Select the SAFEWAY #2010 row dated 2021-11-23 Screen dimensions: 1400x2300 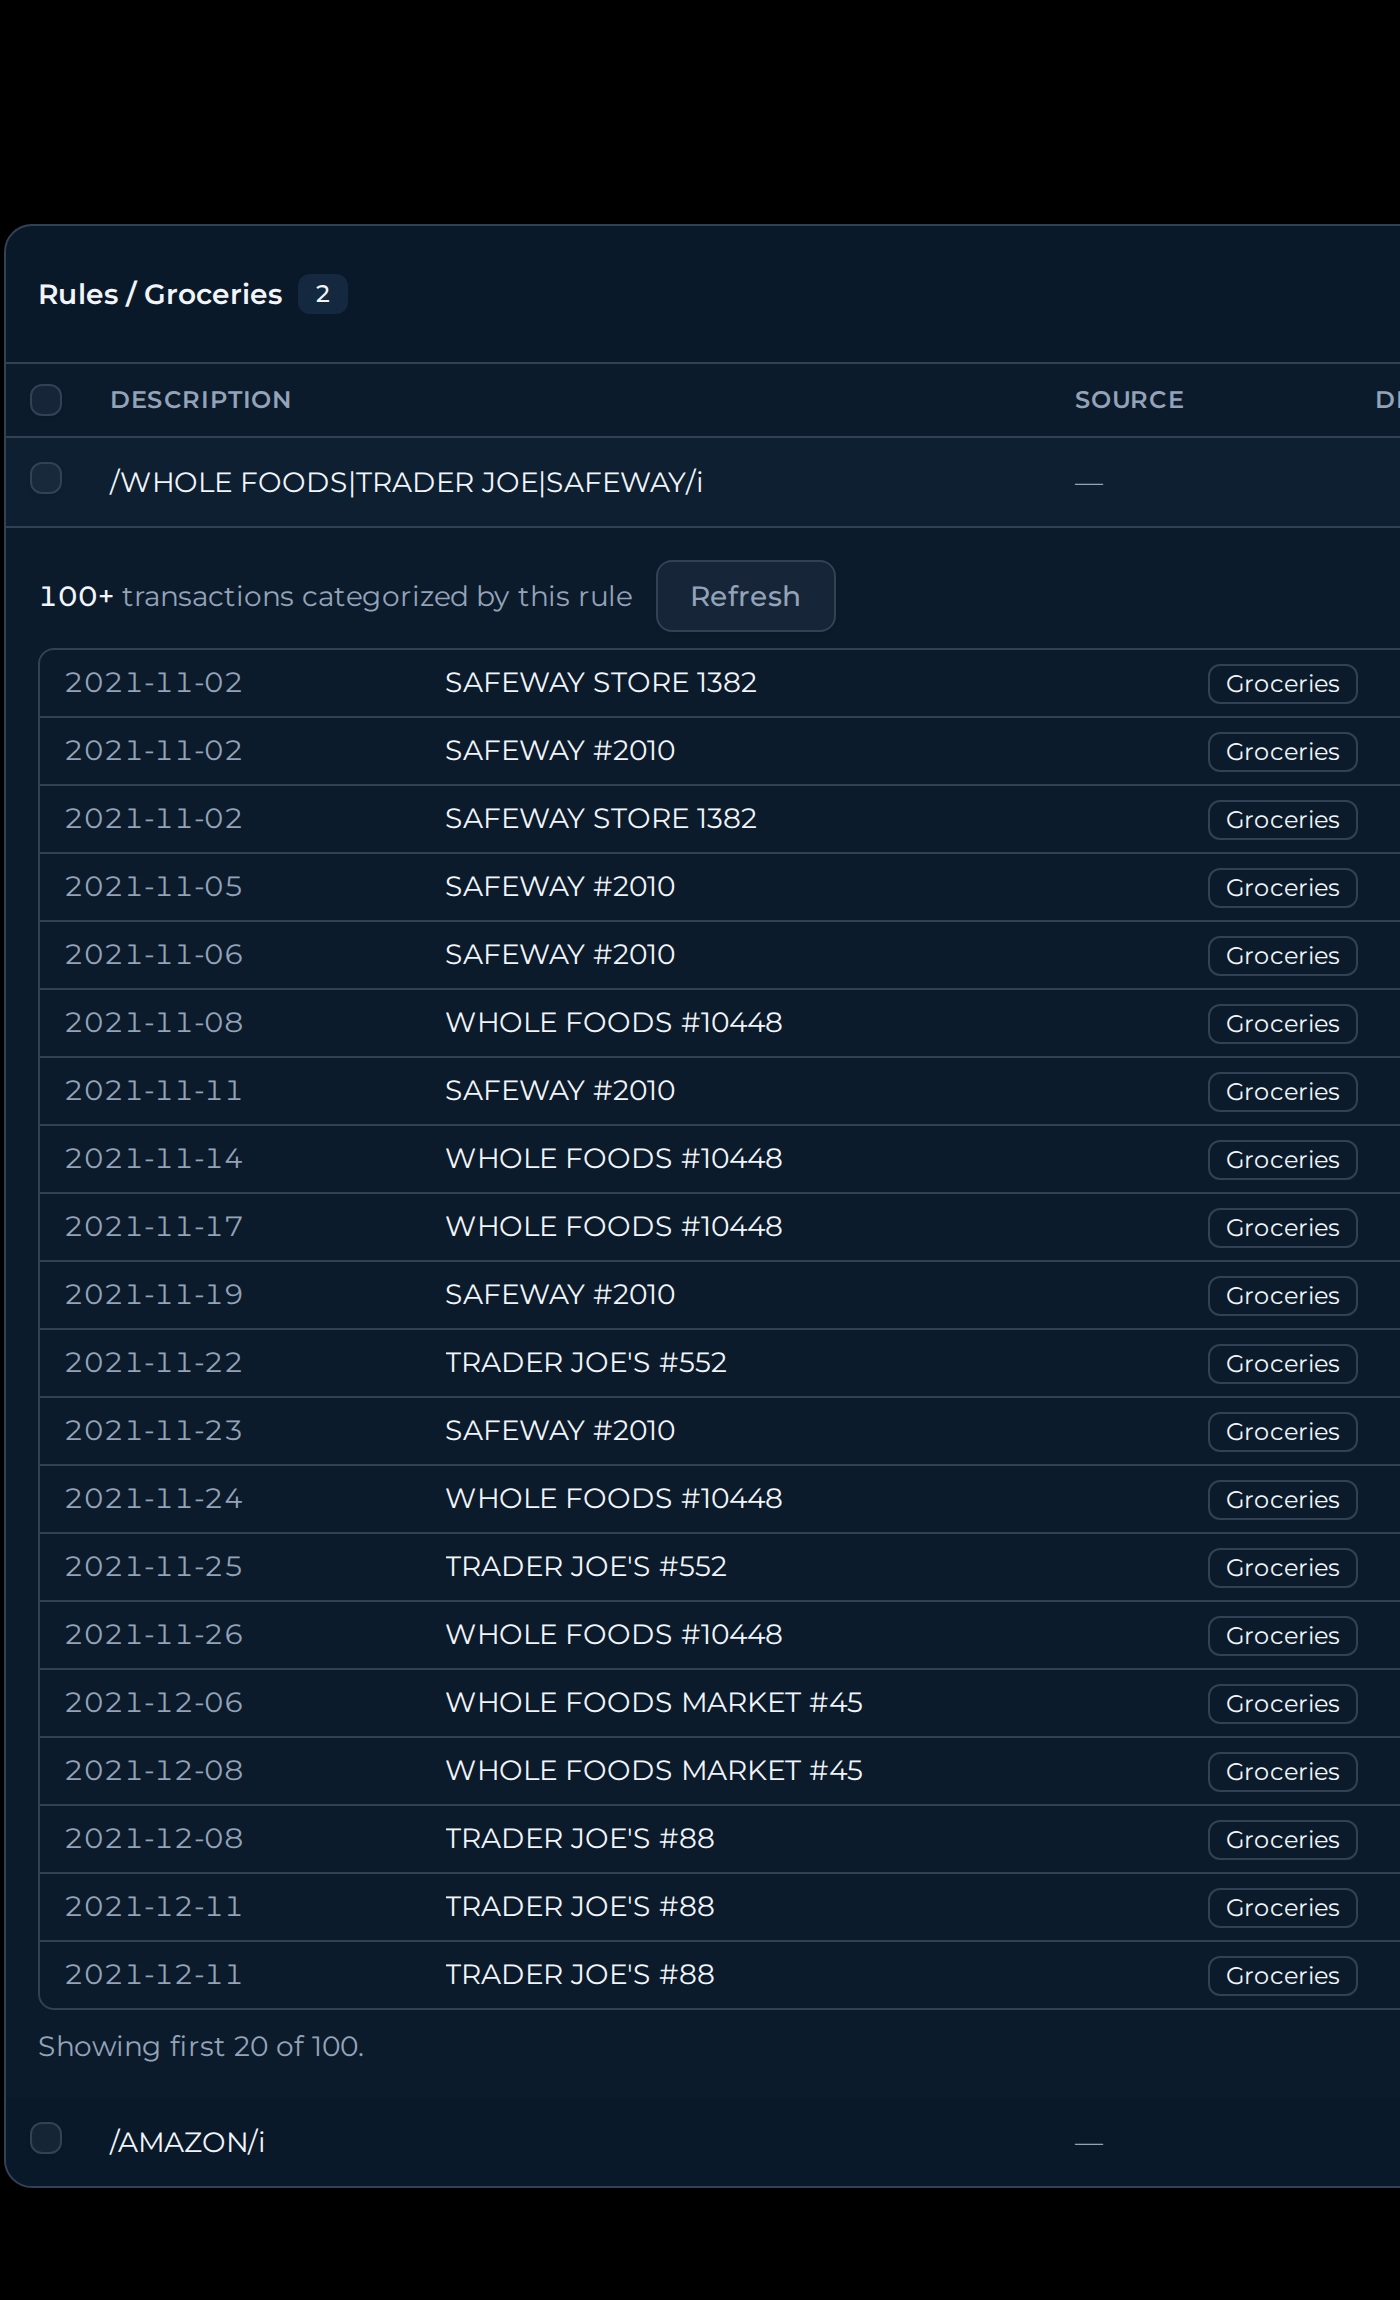[x=720, y=1431]
